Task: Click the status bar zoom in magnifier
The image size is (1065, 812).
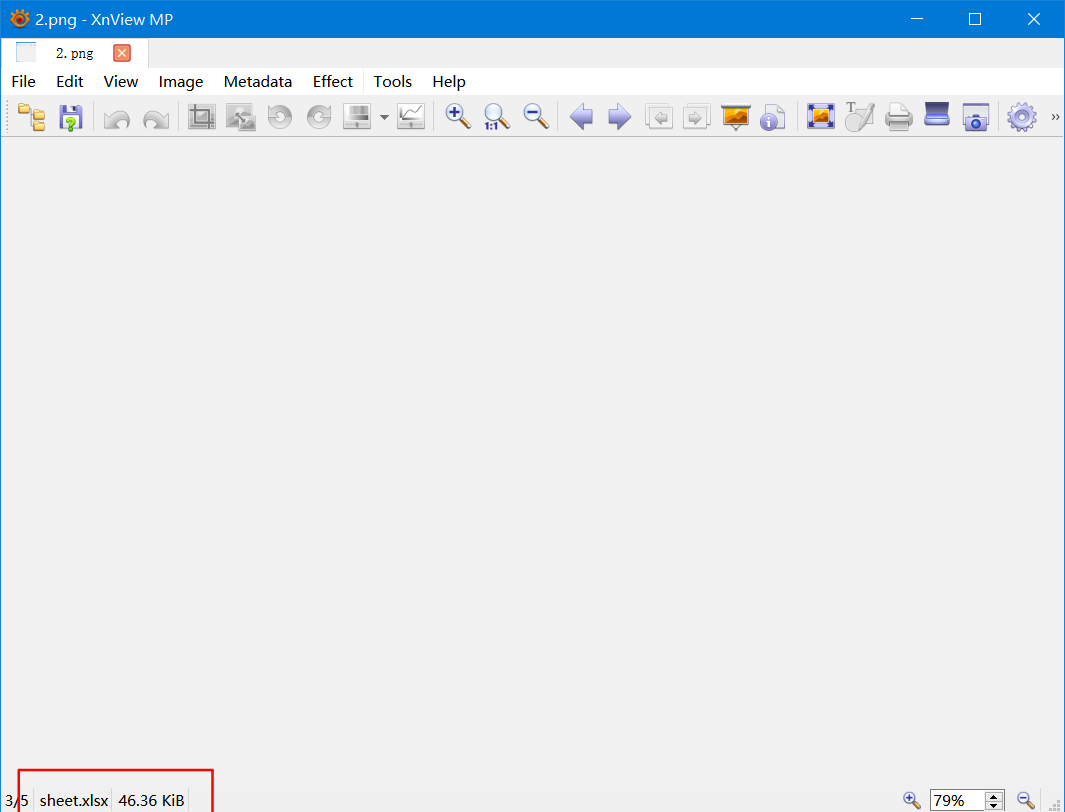Action: (x=912, y=800)
